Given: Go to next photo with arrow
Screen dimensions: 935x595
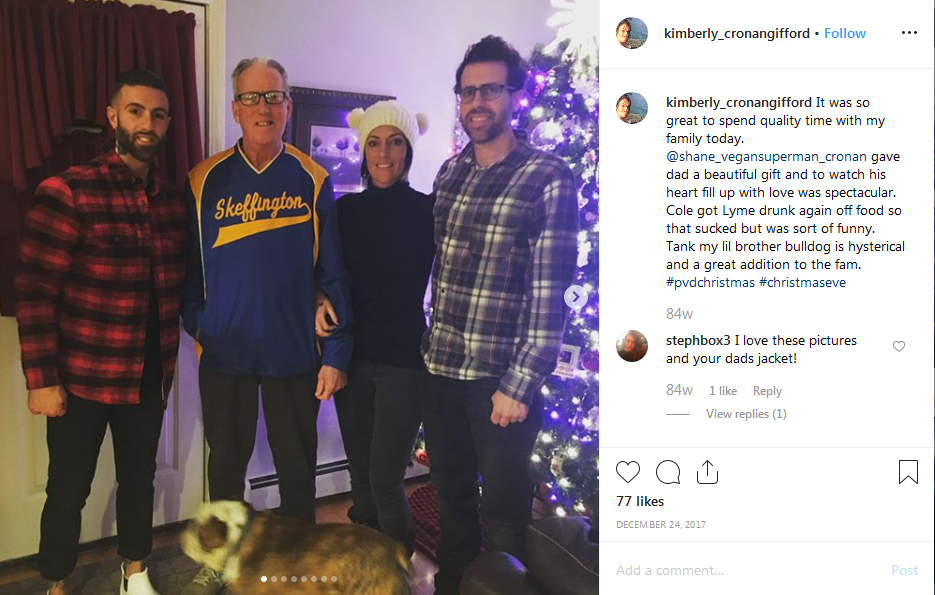Looking at the screenshot, I should click(575, 296).
